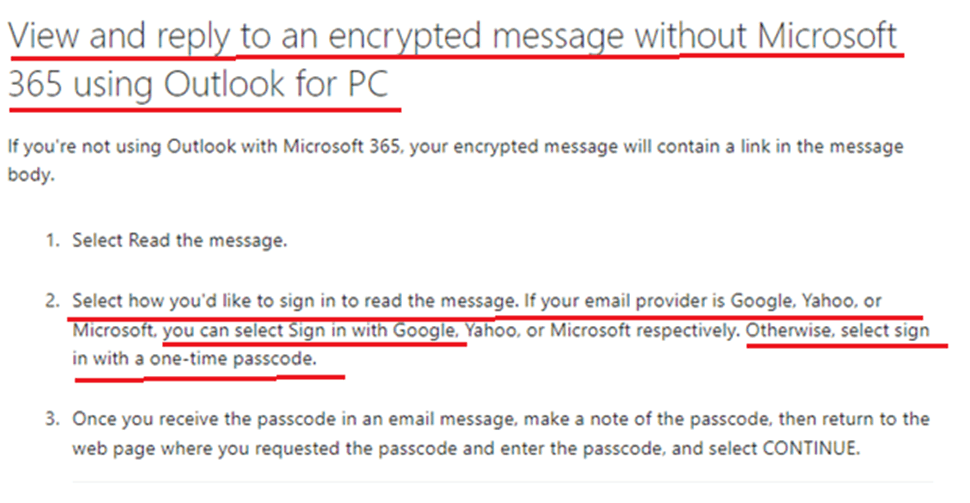Click 'Once you receive the passcode' text

pyautogui.click(x=206, y=419)
